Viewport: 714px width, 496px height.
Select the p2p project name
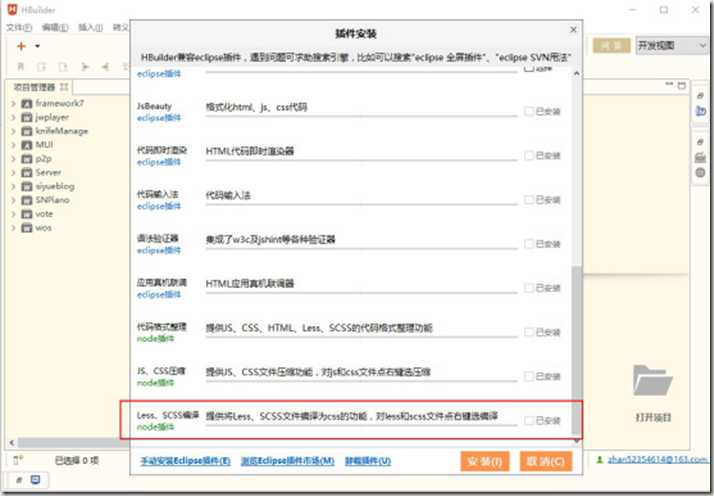[x=43, y=159]
